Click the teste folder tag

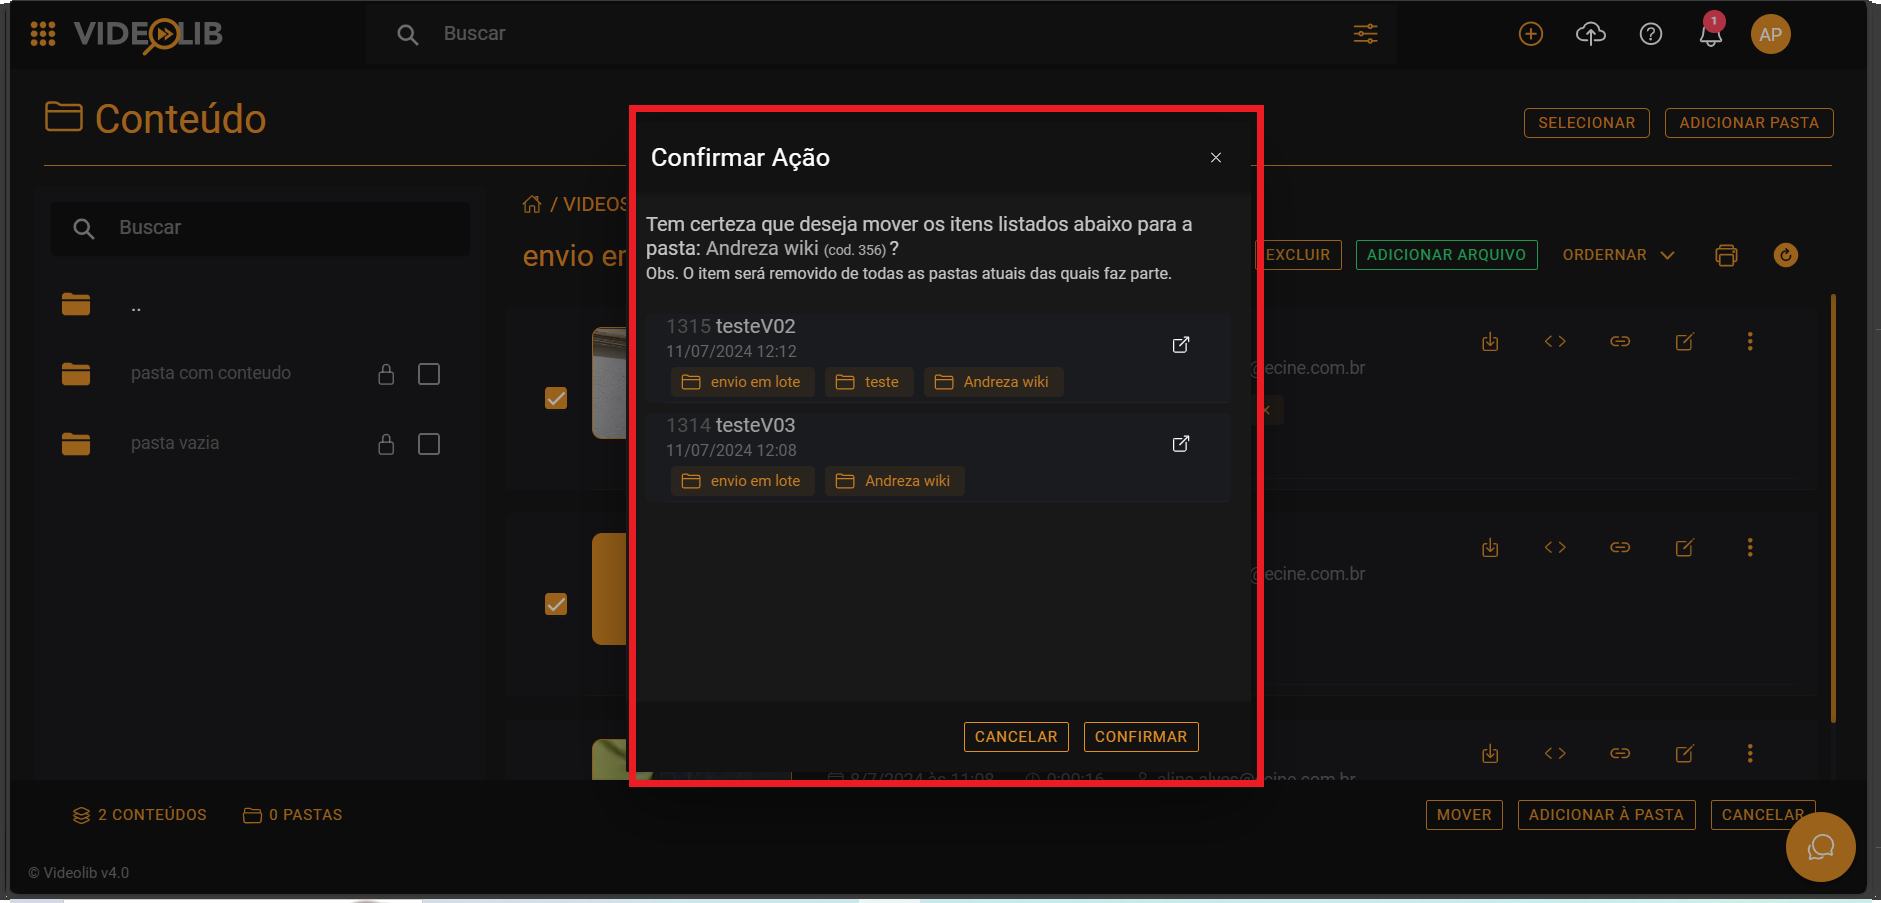(x=868, y=382)
